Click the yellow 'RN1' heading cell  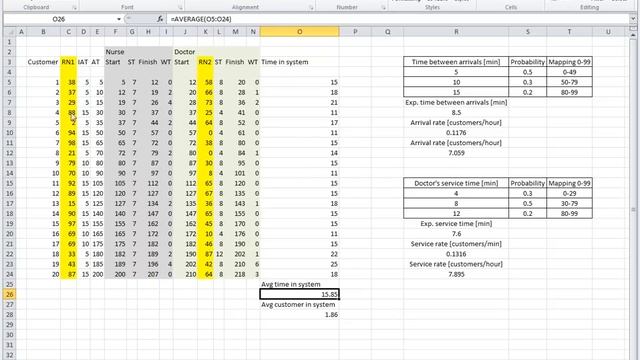(x=68, y=62)
